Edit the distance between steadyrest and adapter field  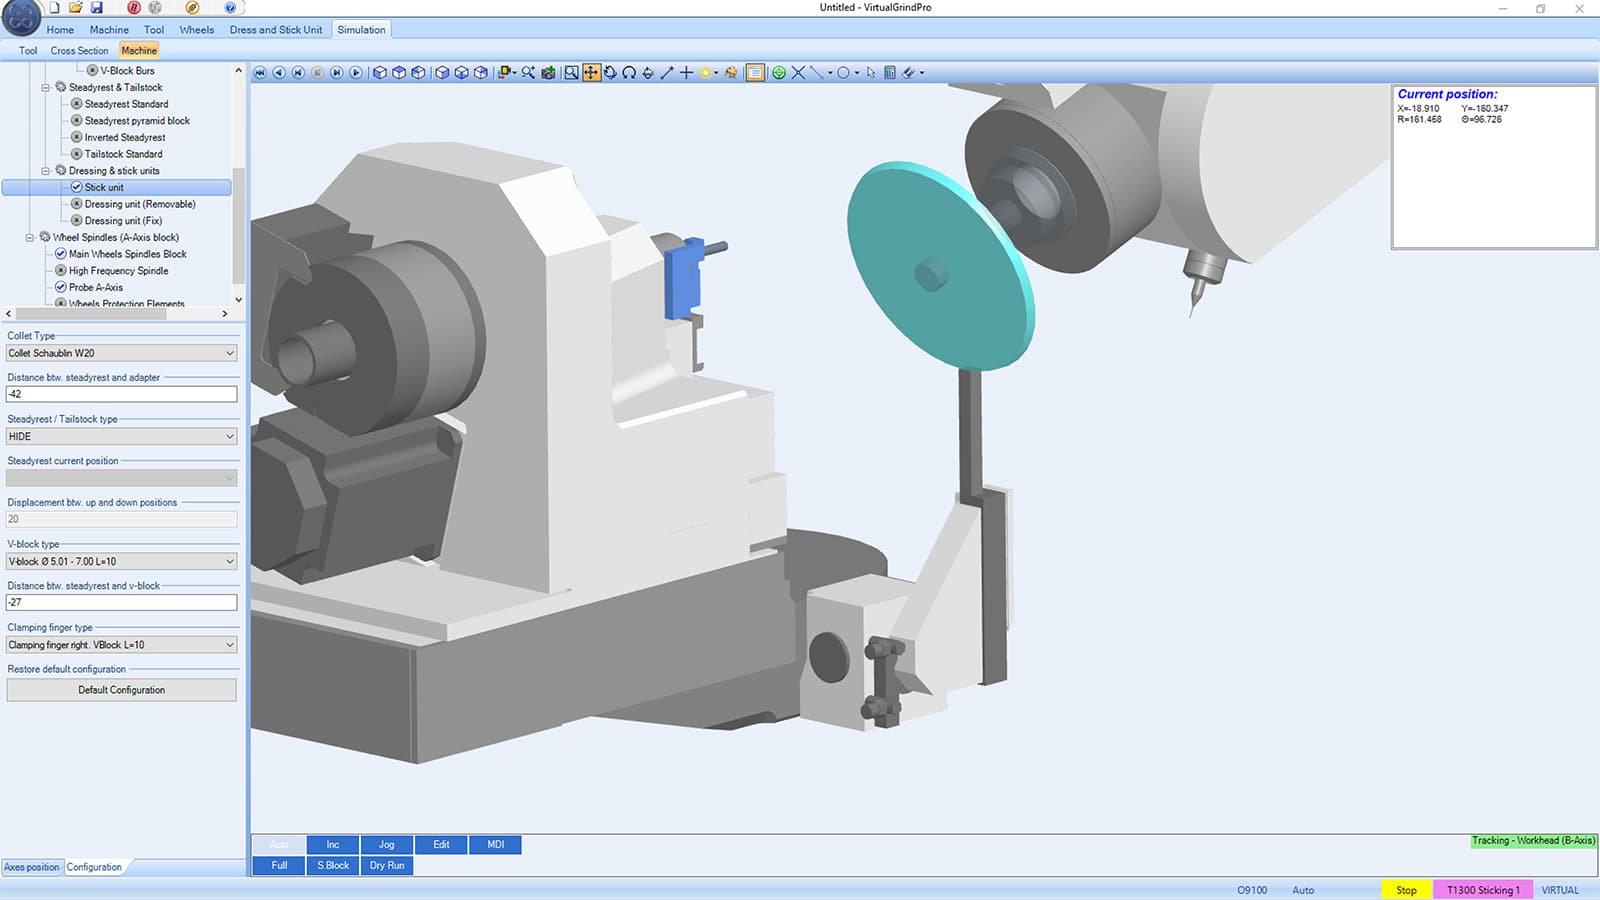[120, 394]
